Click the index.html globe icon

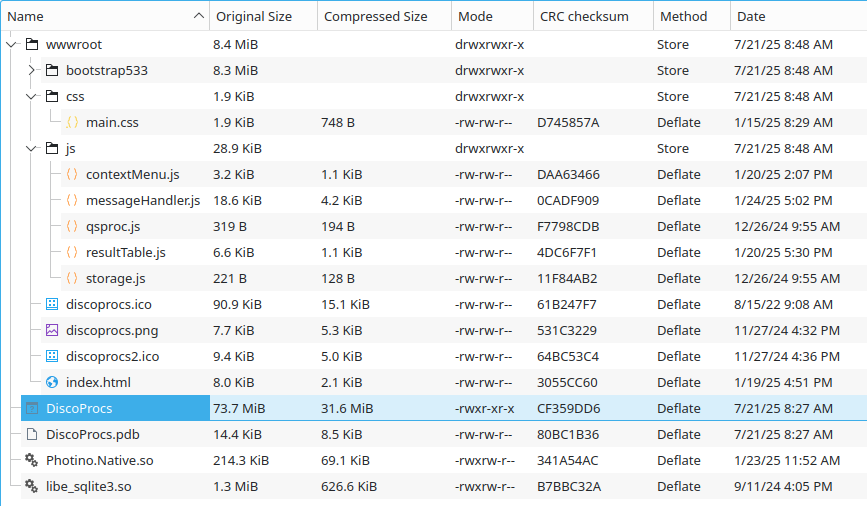tap(52, 382)
